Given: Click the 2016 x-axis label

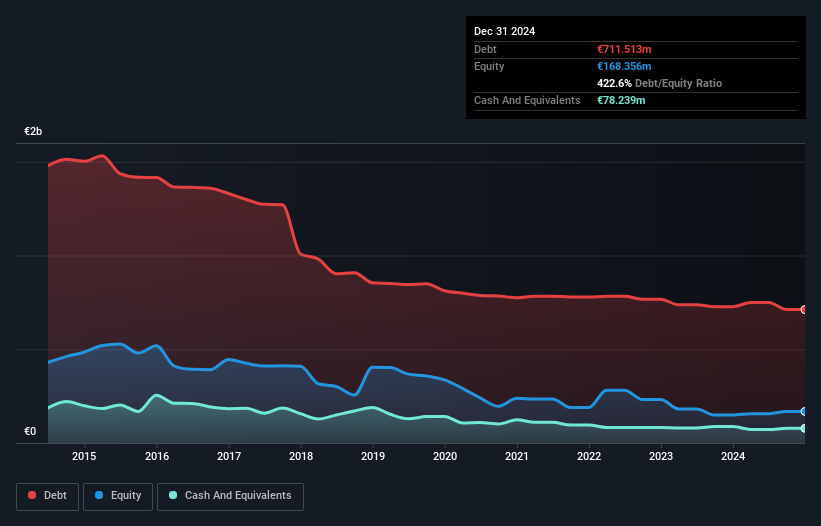Looking at the screenshot, I should point(157,456).
